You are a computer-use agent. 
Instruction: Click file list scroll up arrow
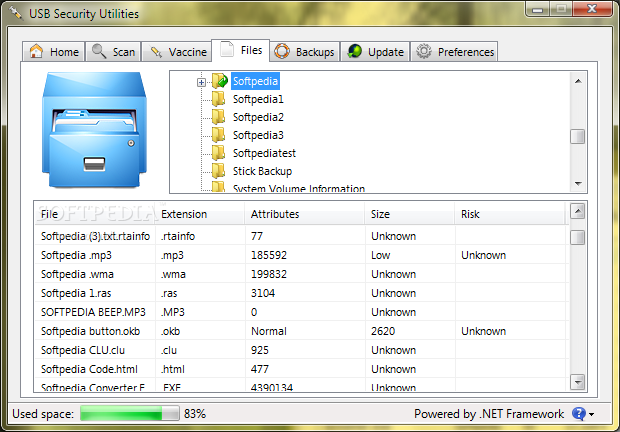click(578, 211)
